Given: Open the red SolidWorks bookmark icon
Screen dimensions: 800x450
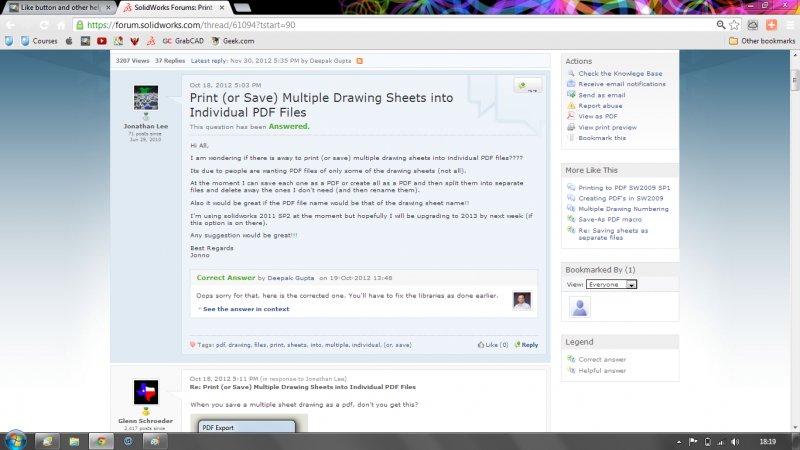Looking at the screenshot, I should coord(151,41).
